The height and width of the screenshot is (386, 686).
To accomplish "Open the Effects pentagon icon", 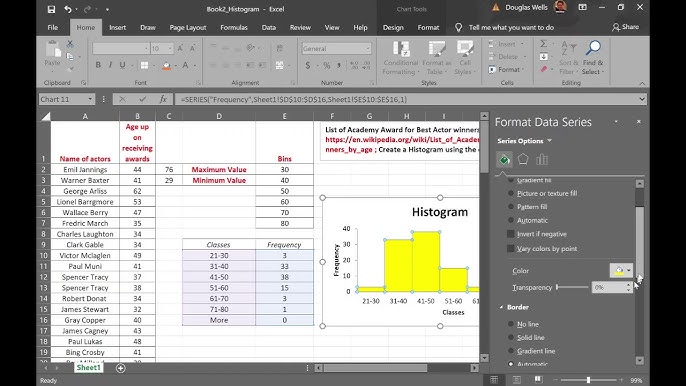I will point(523,159).
